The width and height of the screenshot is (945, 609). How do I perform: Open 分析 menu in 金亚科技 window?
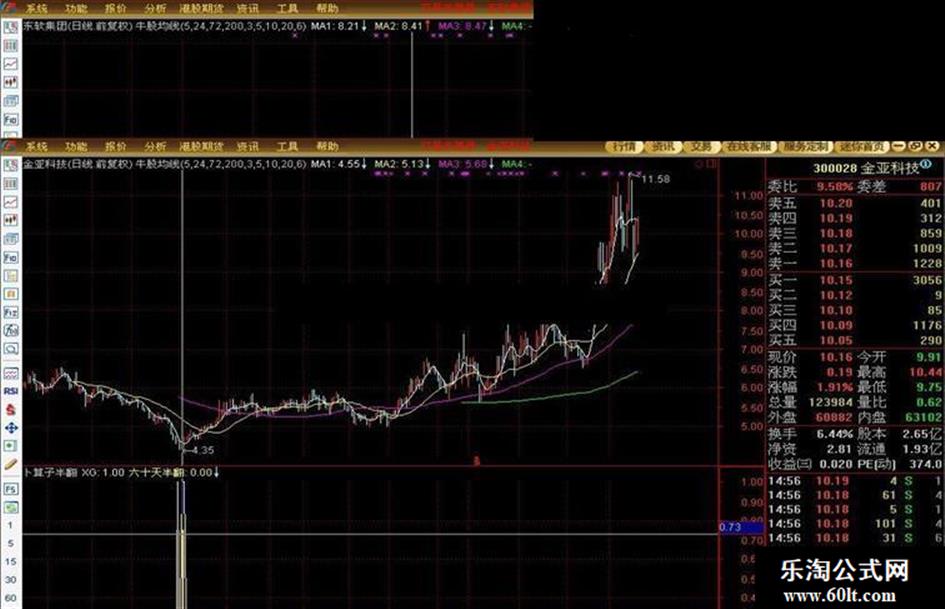point(155,147)
